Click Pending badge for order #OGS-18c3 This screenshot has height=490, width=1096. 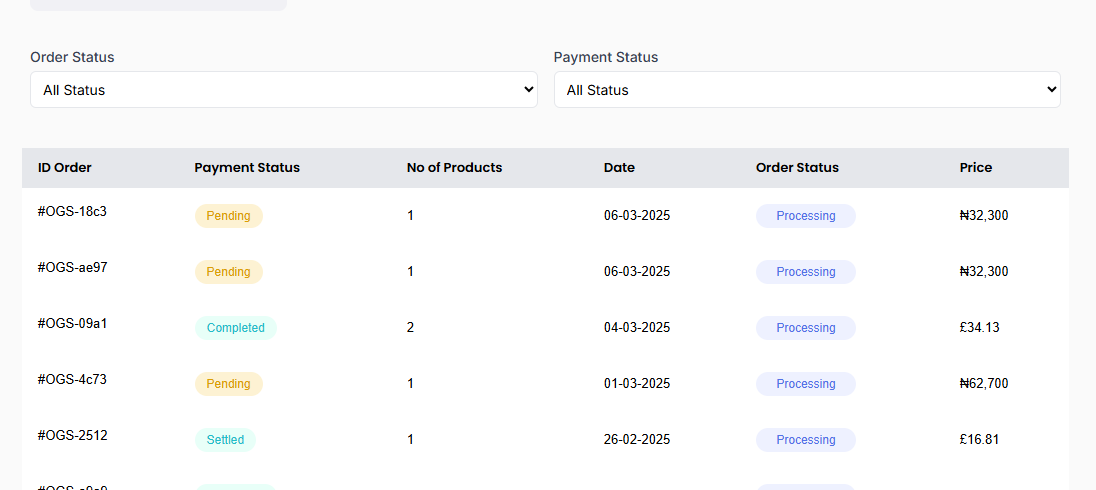pyautogui.click(x=228, y=216)
